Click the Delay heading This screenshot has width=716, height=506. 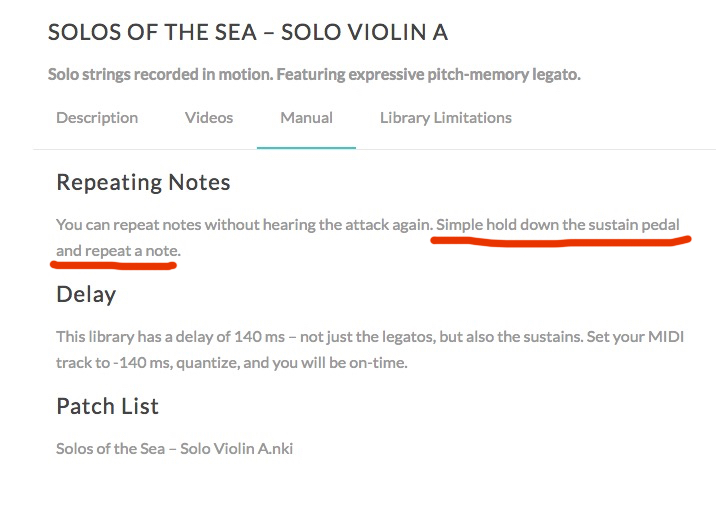tap(86, 295)
